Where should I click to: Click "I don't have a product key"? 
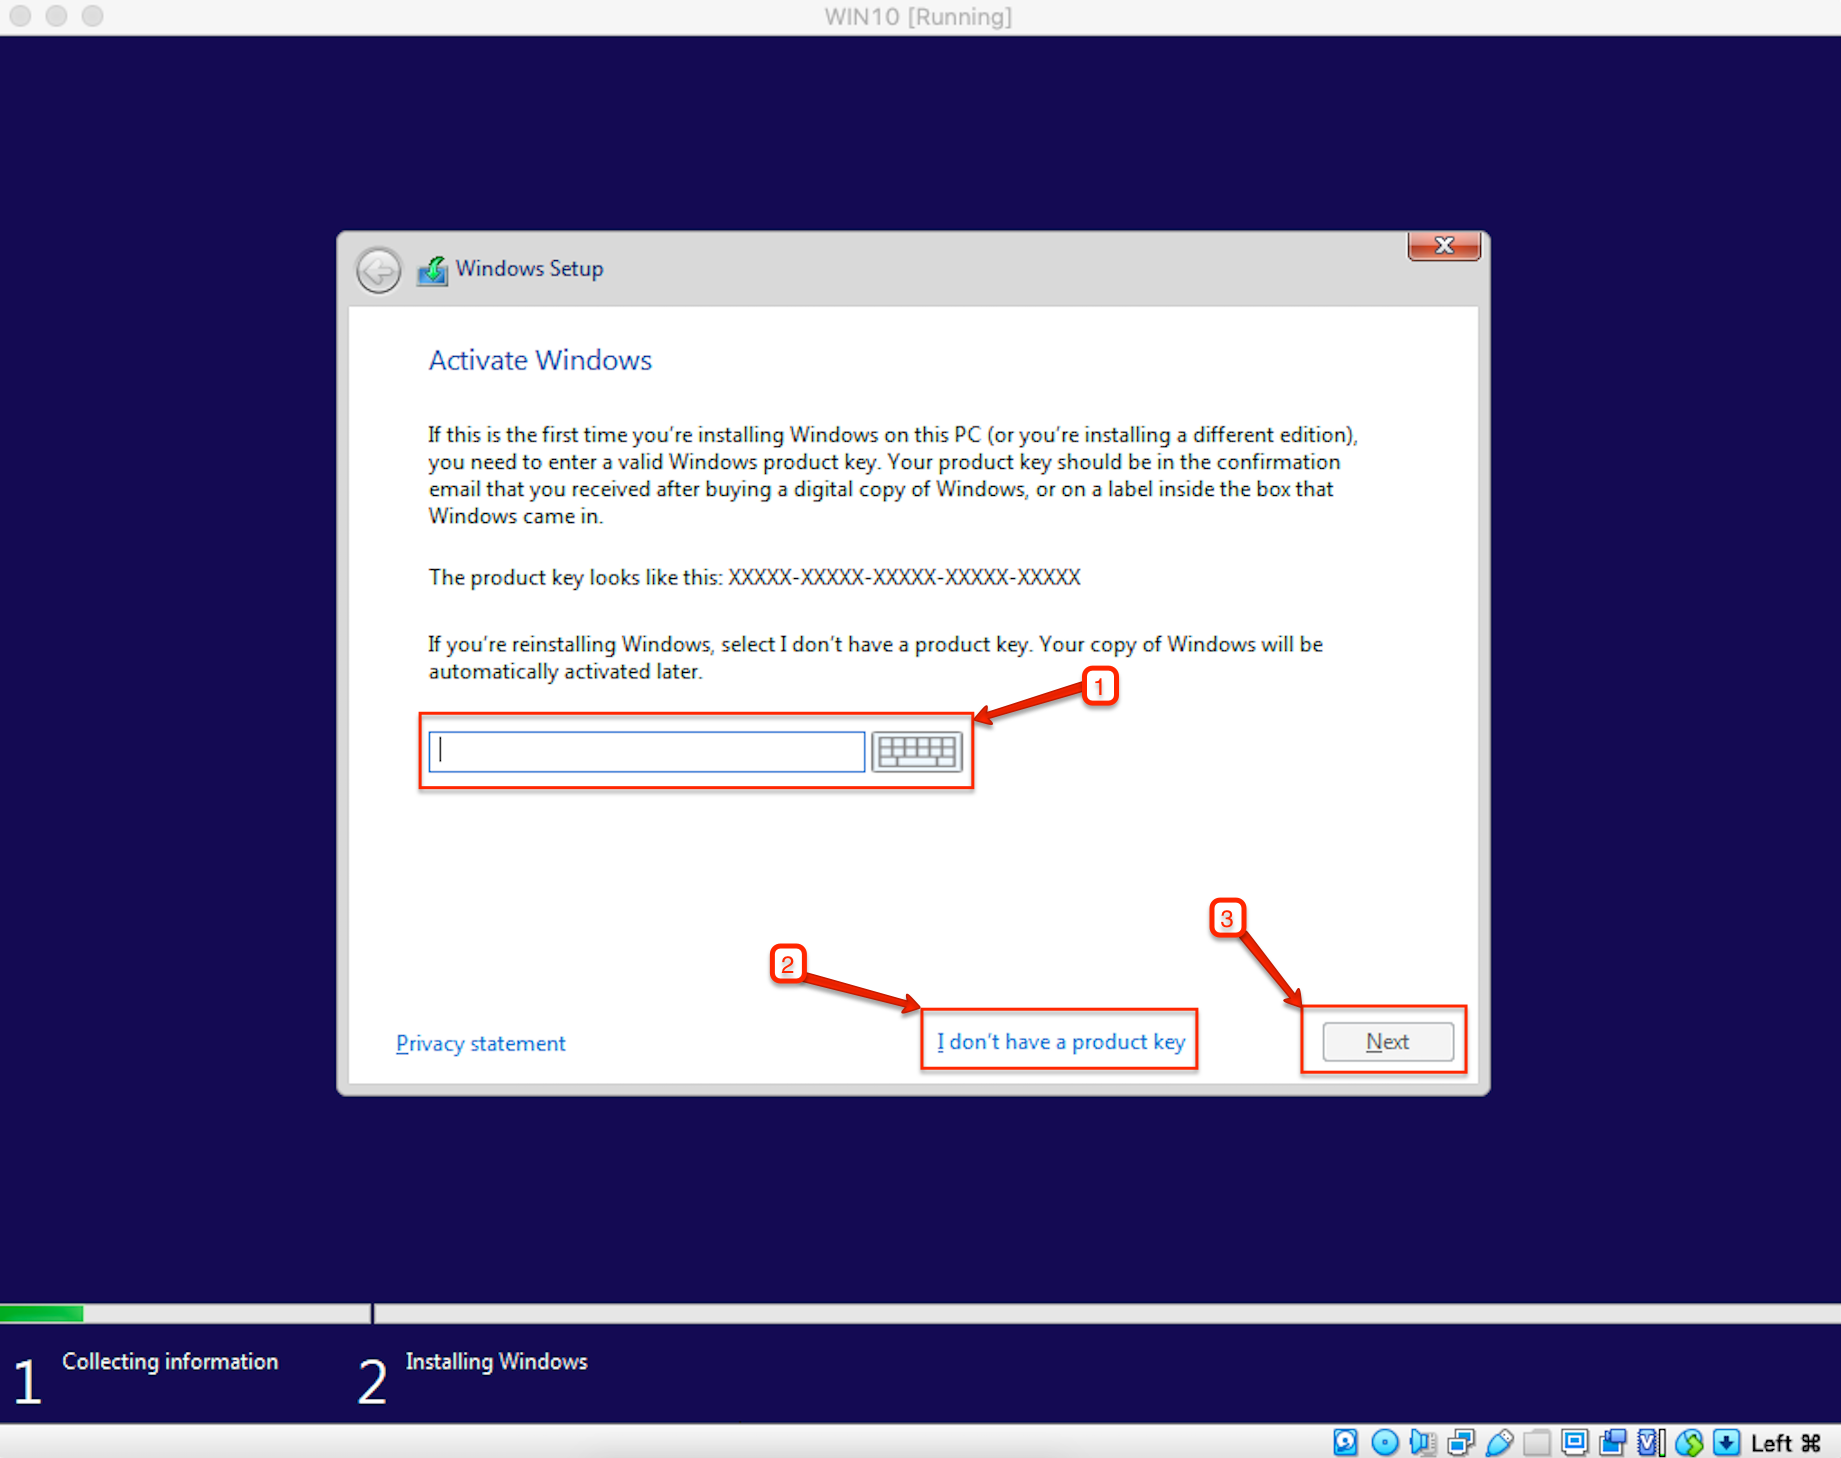point(1060,1041)
